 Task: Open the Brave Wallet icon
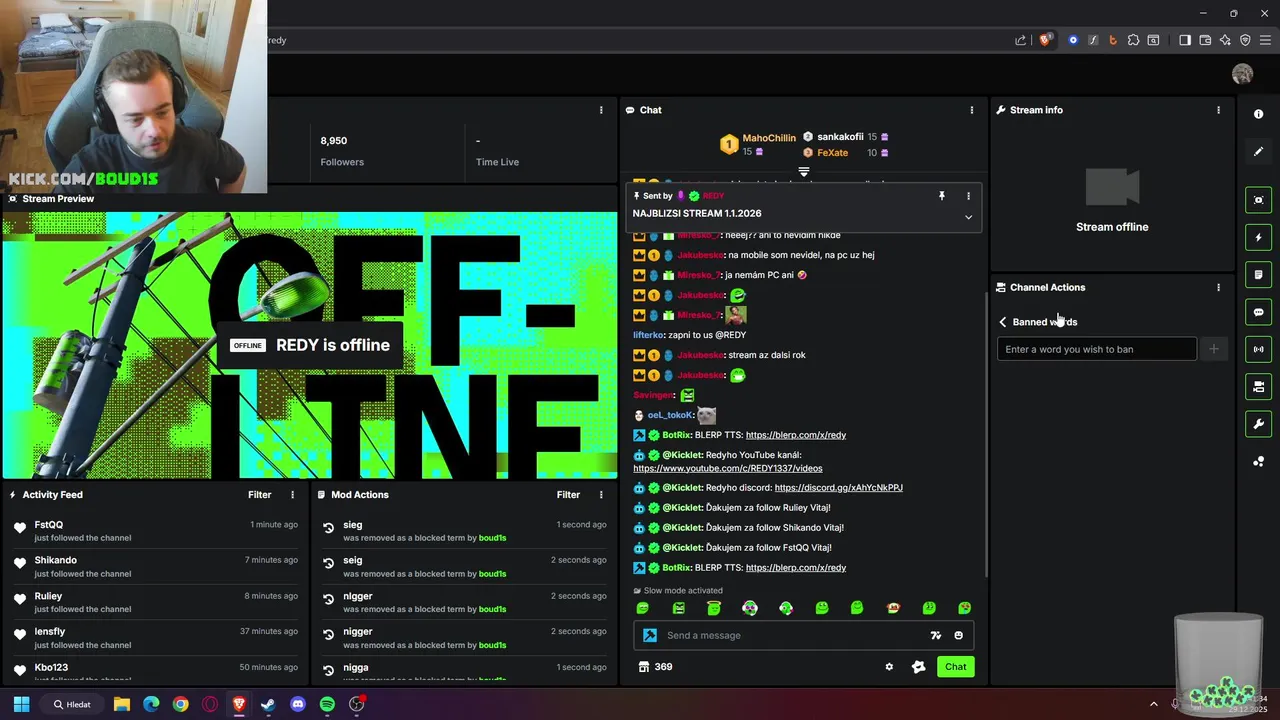click(x=1205, y=40)
